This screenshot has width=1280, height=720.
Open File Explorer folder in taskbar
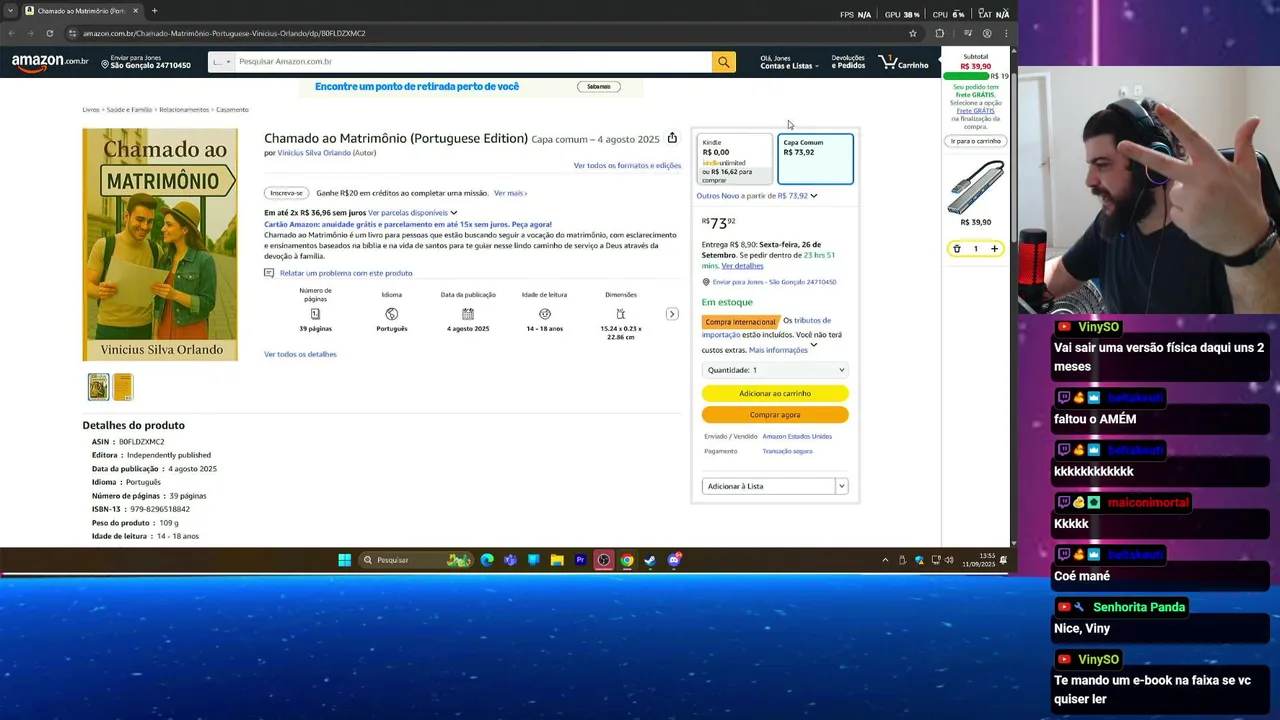click(557, 560)
